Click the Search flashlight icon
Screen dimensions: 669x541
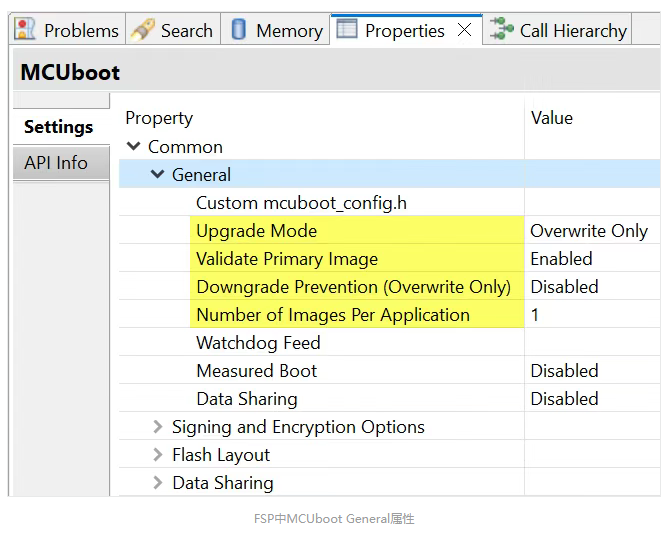tap(143, 30)
